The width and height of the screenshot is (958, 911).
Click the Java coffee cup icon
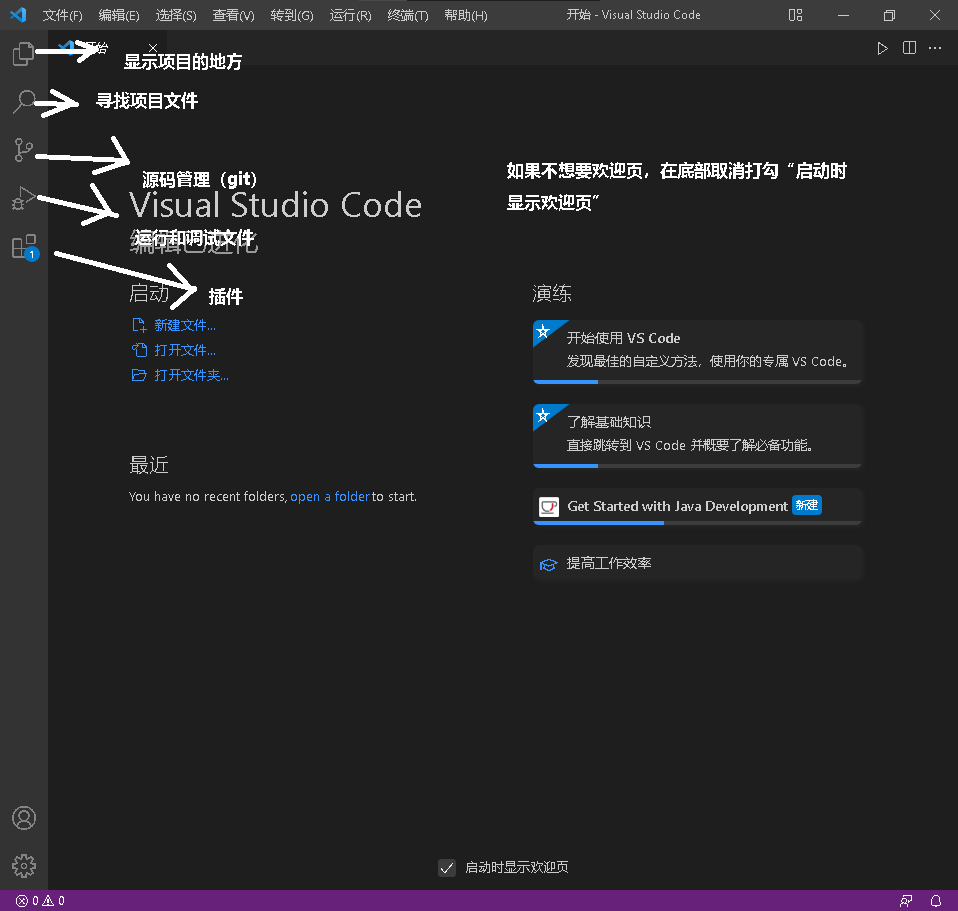549,507
